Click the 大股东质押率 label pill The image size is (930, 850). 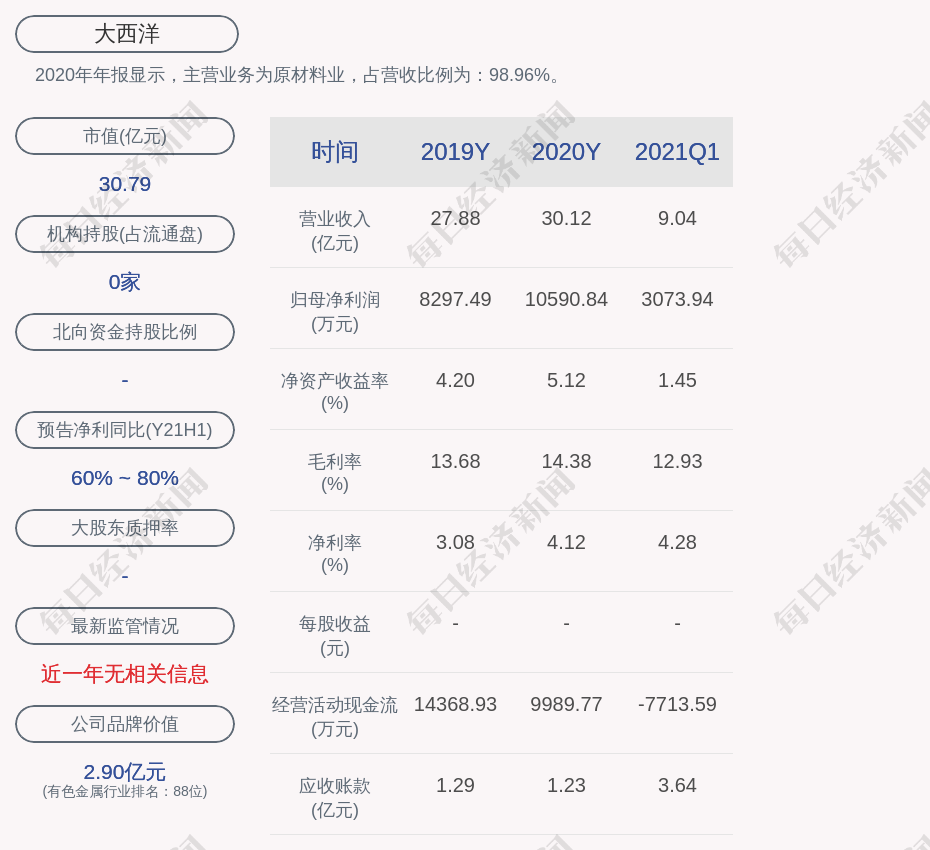coord(125,527)
